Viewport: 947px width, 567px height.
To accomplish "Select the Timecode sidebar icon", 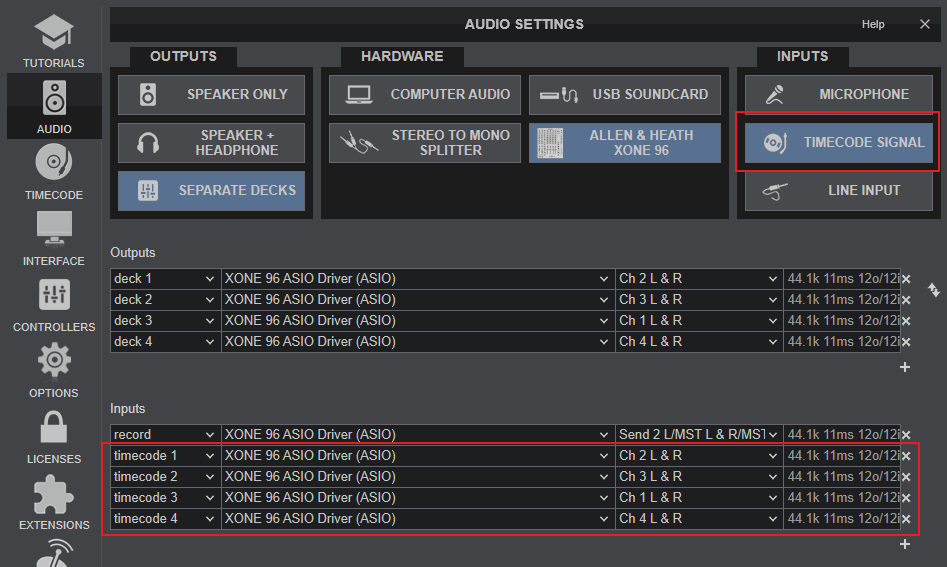I will [53, 171].
